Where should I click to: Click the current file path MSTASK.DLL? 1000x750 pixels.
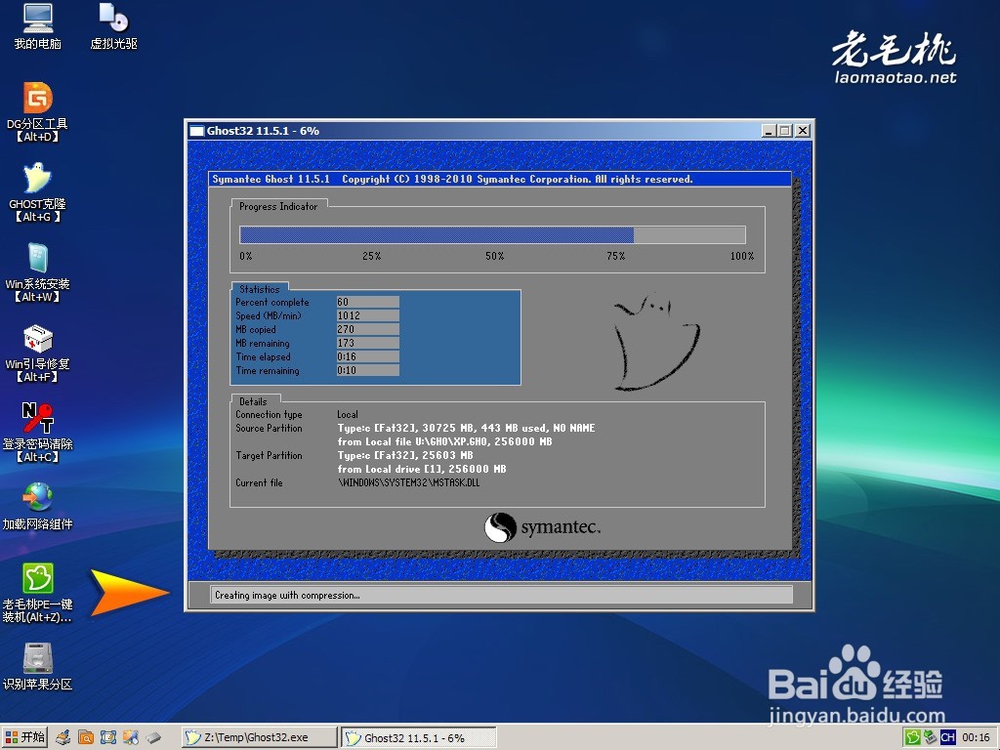tap(409, 483)
